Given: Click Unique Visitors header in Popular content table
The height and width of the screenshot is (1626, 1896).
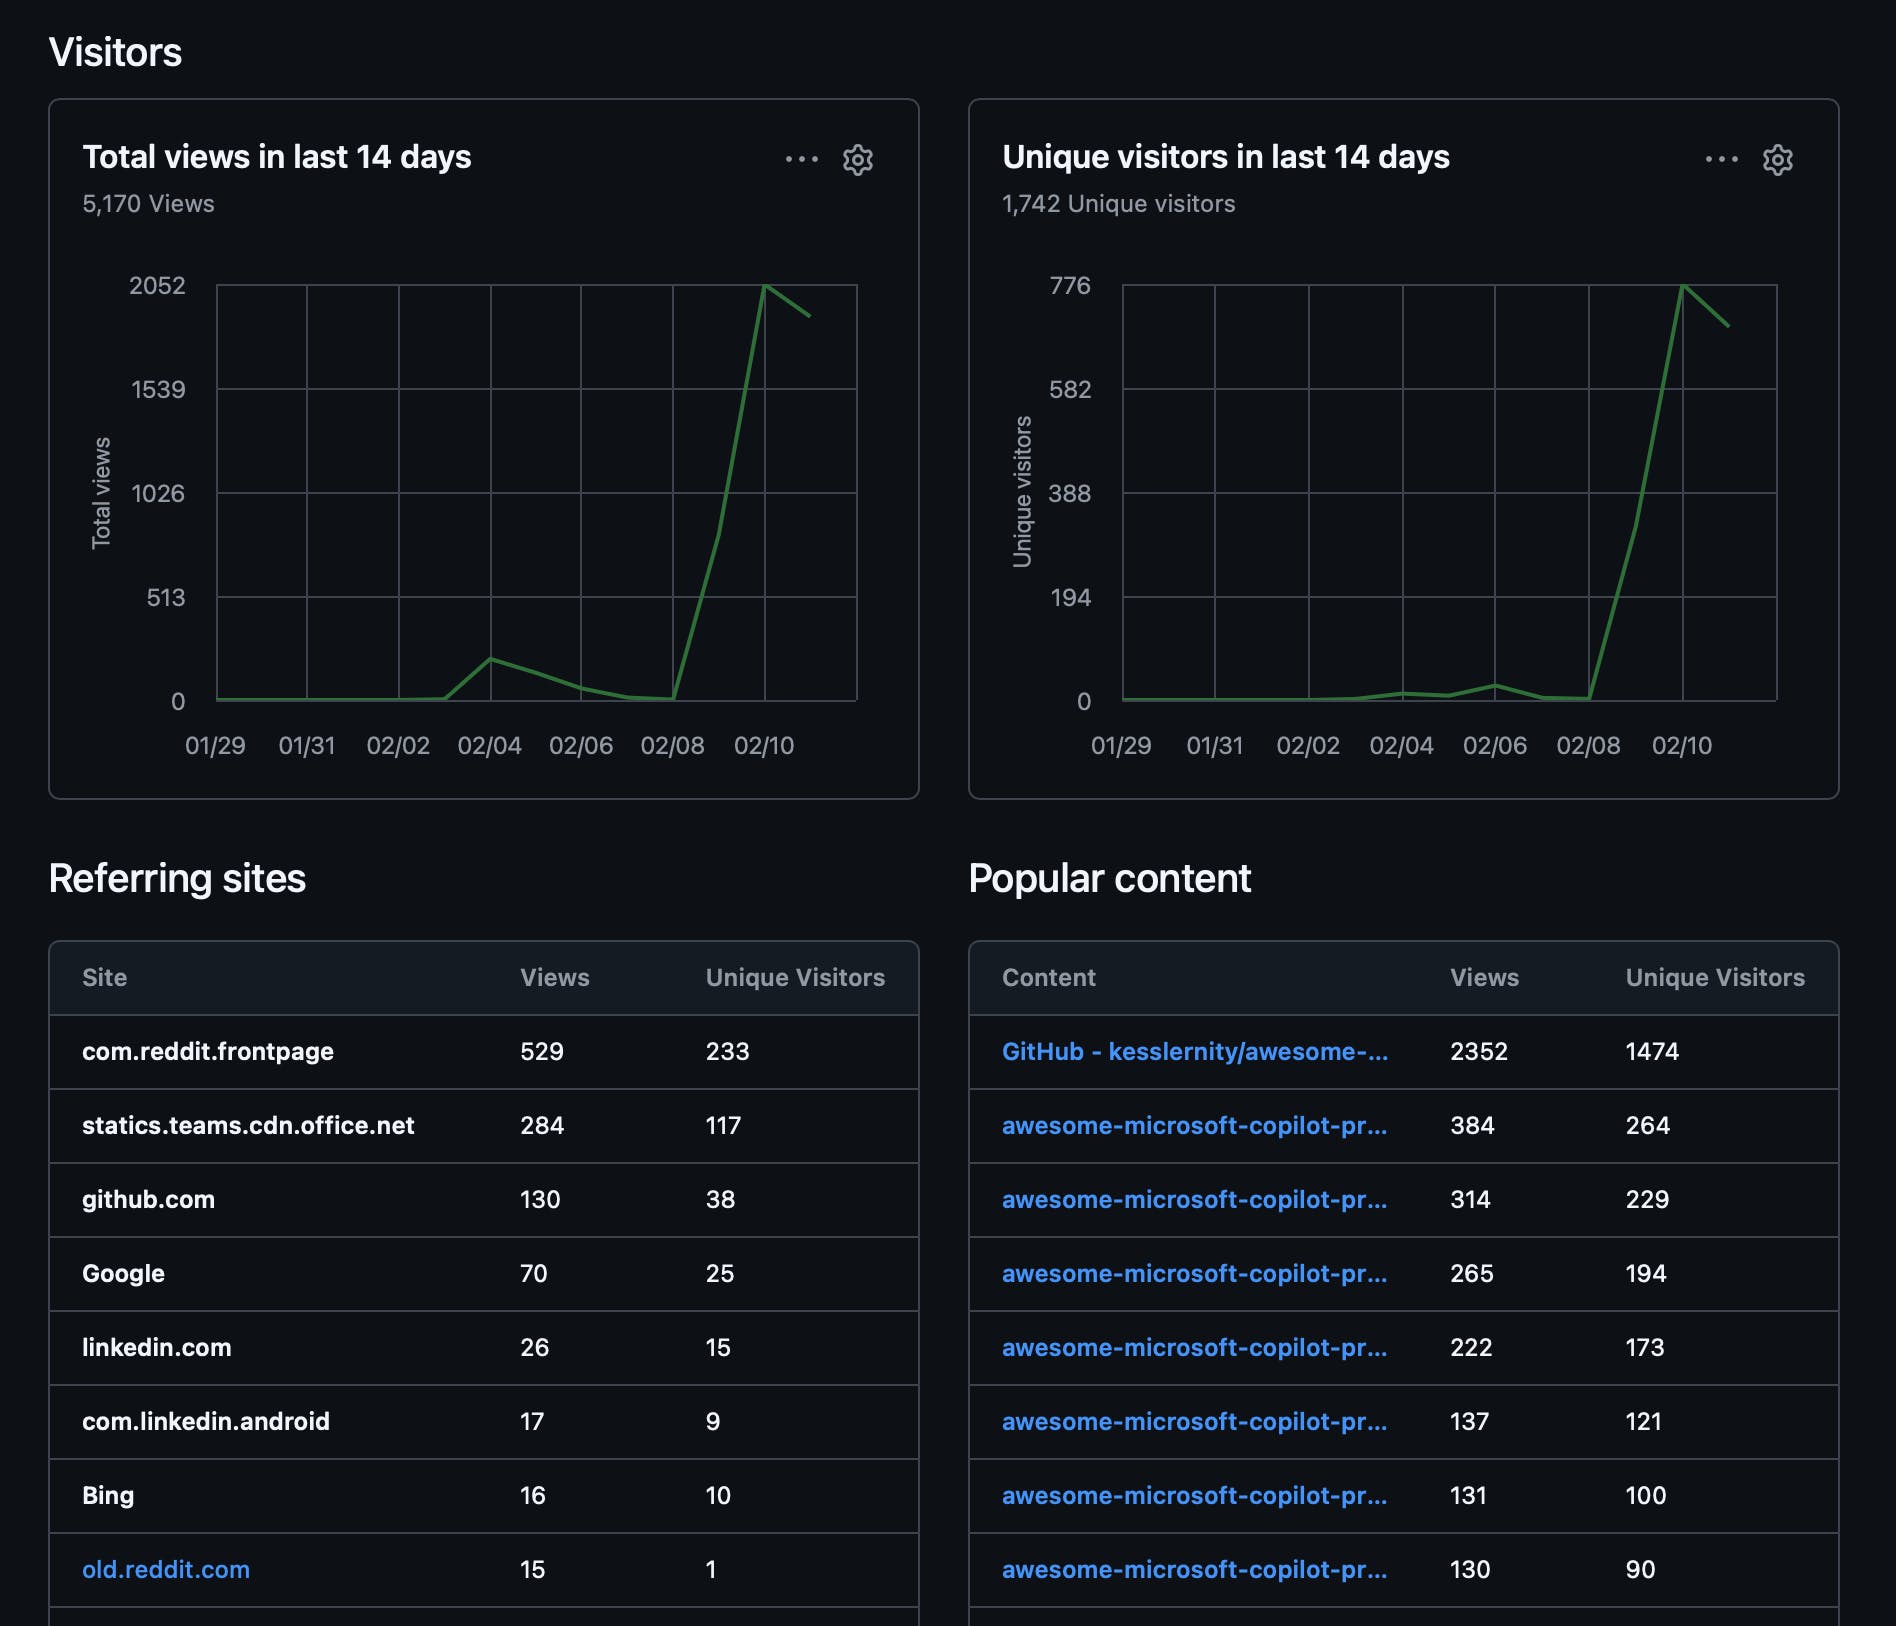Looking at the screenshot, I should pos(1715,977).
